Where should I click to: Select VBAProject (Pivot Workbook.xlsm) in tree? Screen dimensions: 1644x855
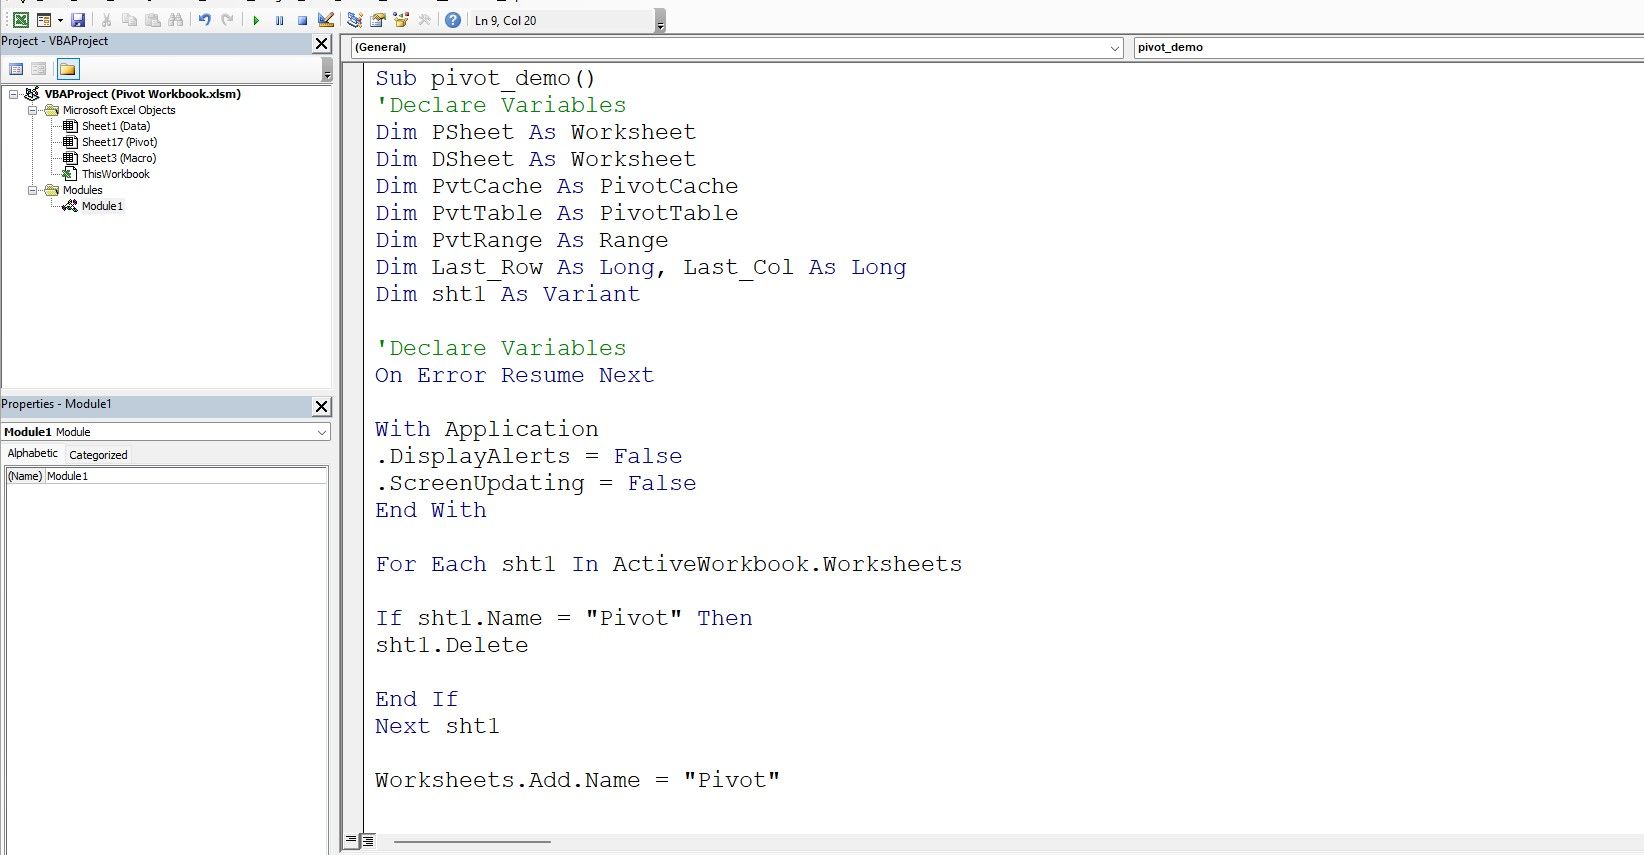(x=143, y=94)
